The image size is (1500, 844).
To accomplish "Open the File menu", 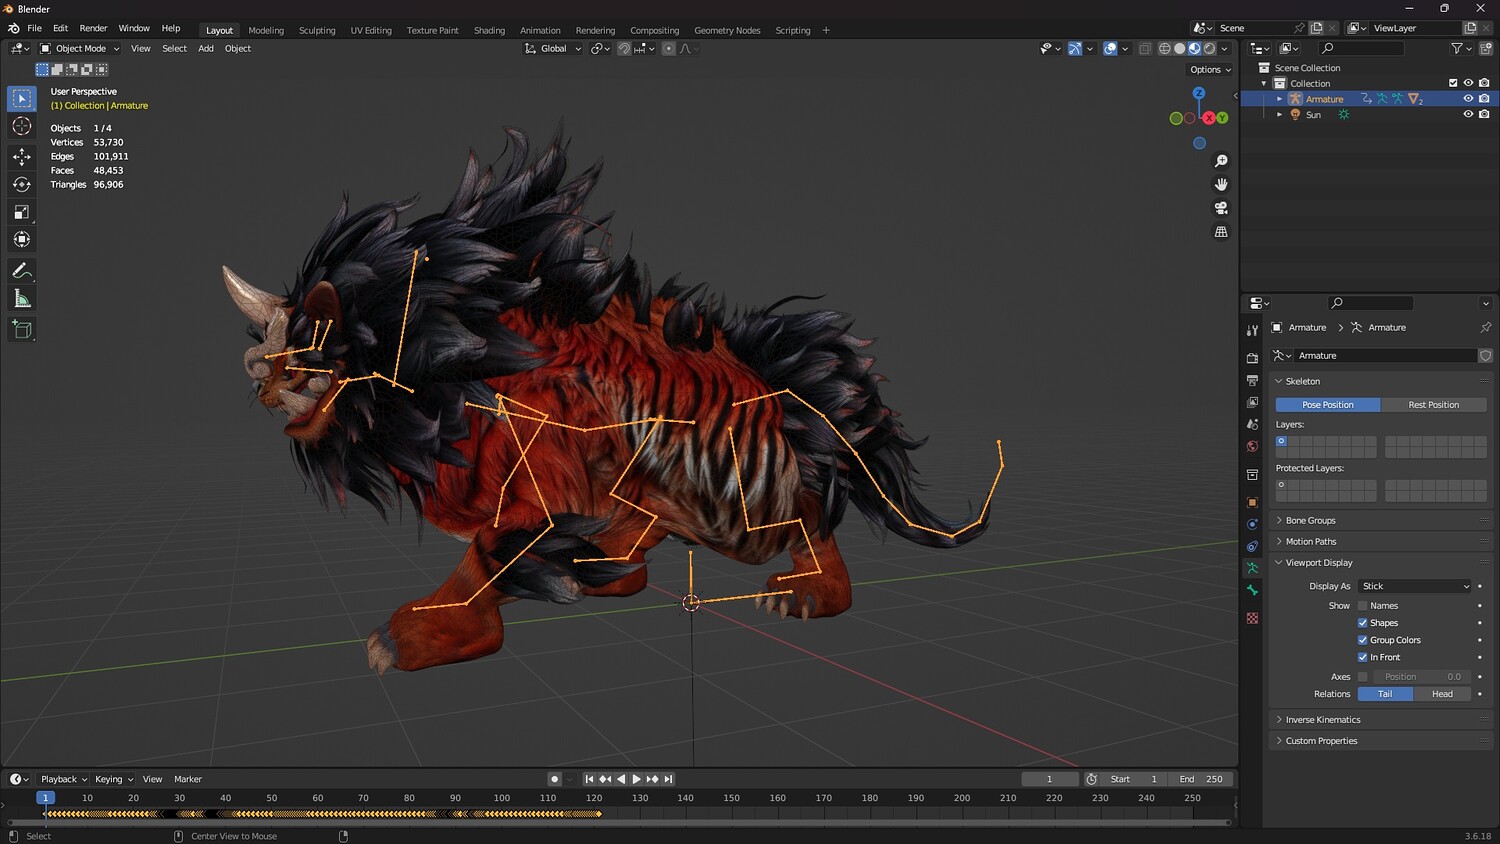I will (34, 28).
